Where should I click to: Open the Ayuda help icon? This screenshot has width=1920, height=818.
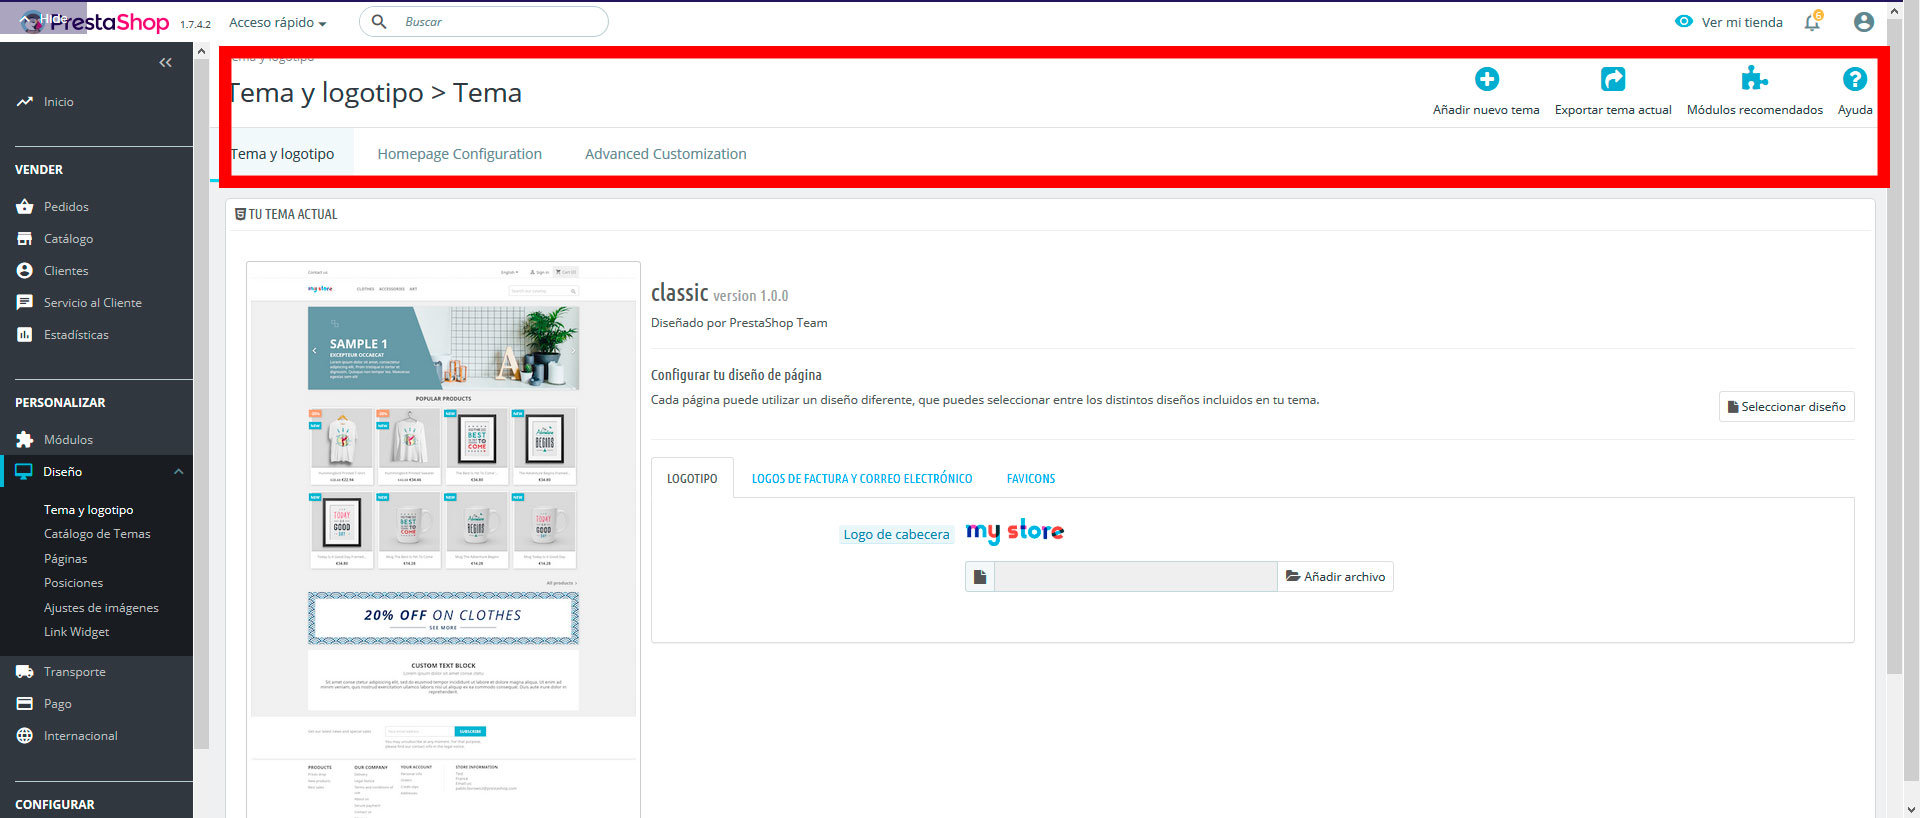click(x=1854, y=79)
